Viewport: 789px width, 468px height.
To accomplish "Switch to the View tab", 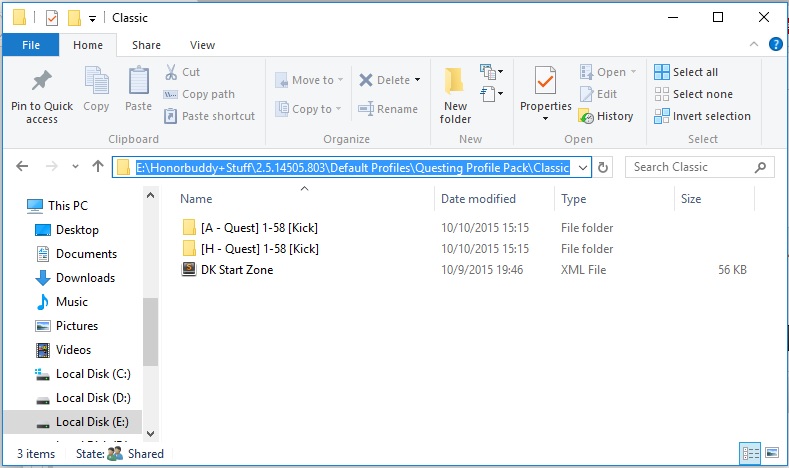I will pyautogui.click(x=202, y=45).
